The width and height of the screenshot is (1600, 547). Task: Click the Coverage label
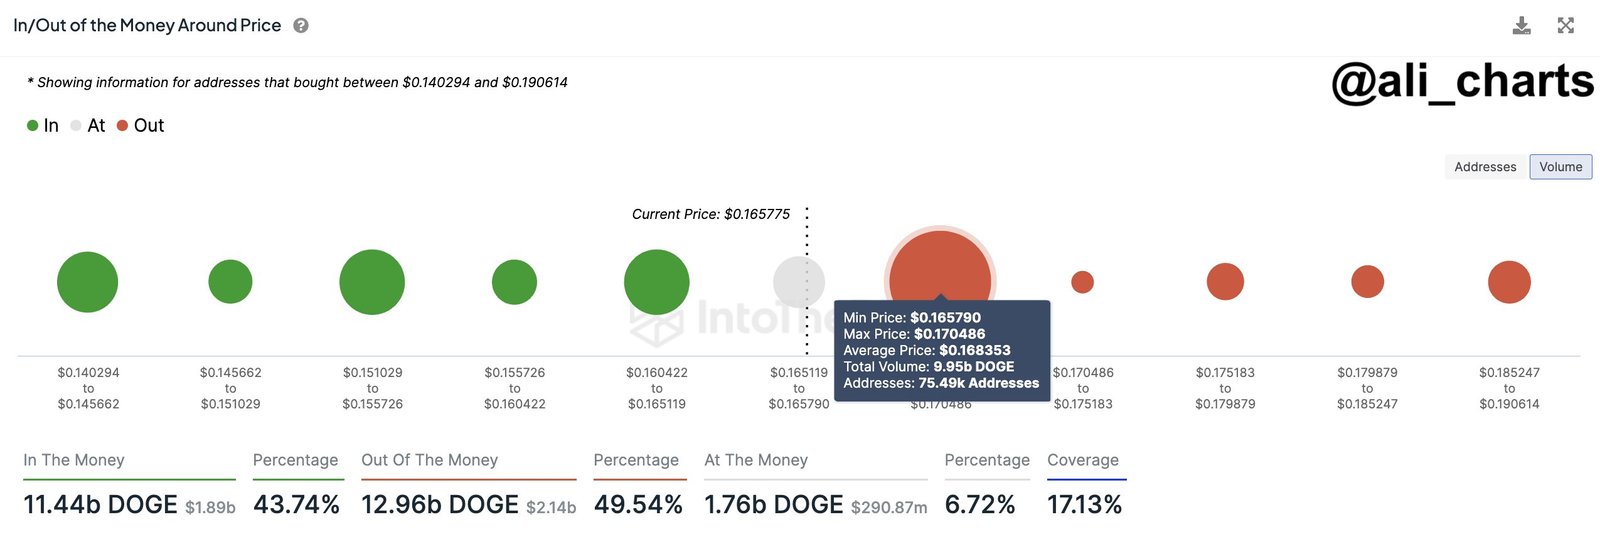pyautogui.click(x=1083, y=460)
